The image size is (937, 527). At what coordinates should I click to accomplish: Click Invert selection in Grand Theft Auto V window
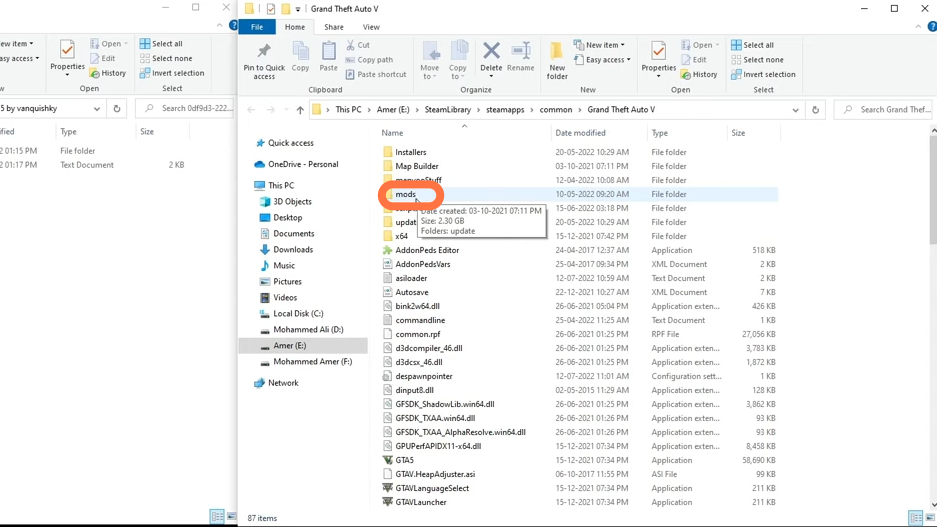pyautogui.click(x=763, y=75)
